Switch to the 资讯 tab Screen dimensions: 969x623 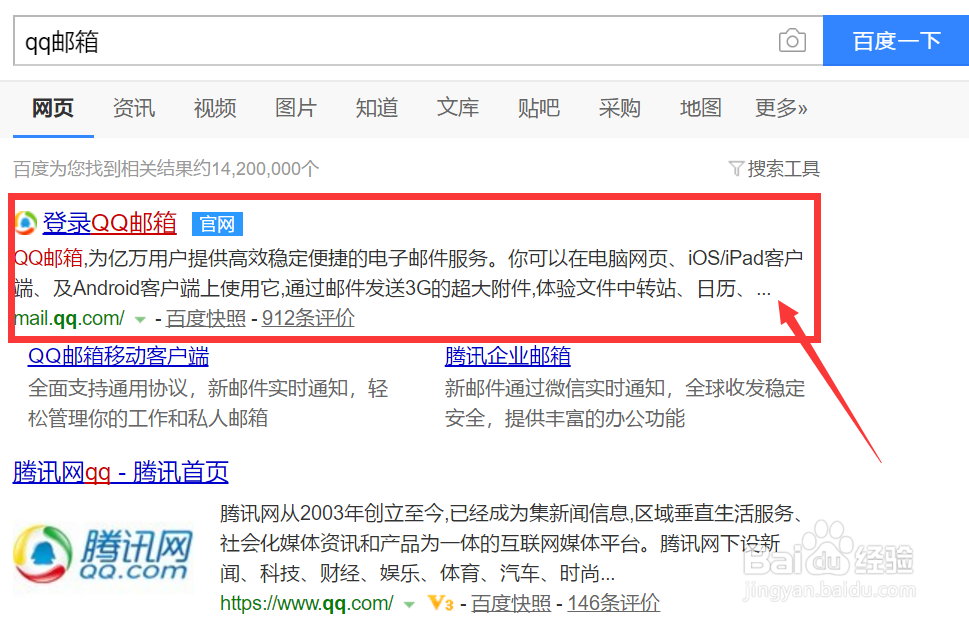point(134,108)
